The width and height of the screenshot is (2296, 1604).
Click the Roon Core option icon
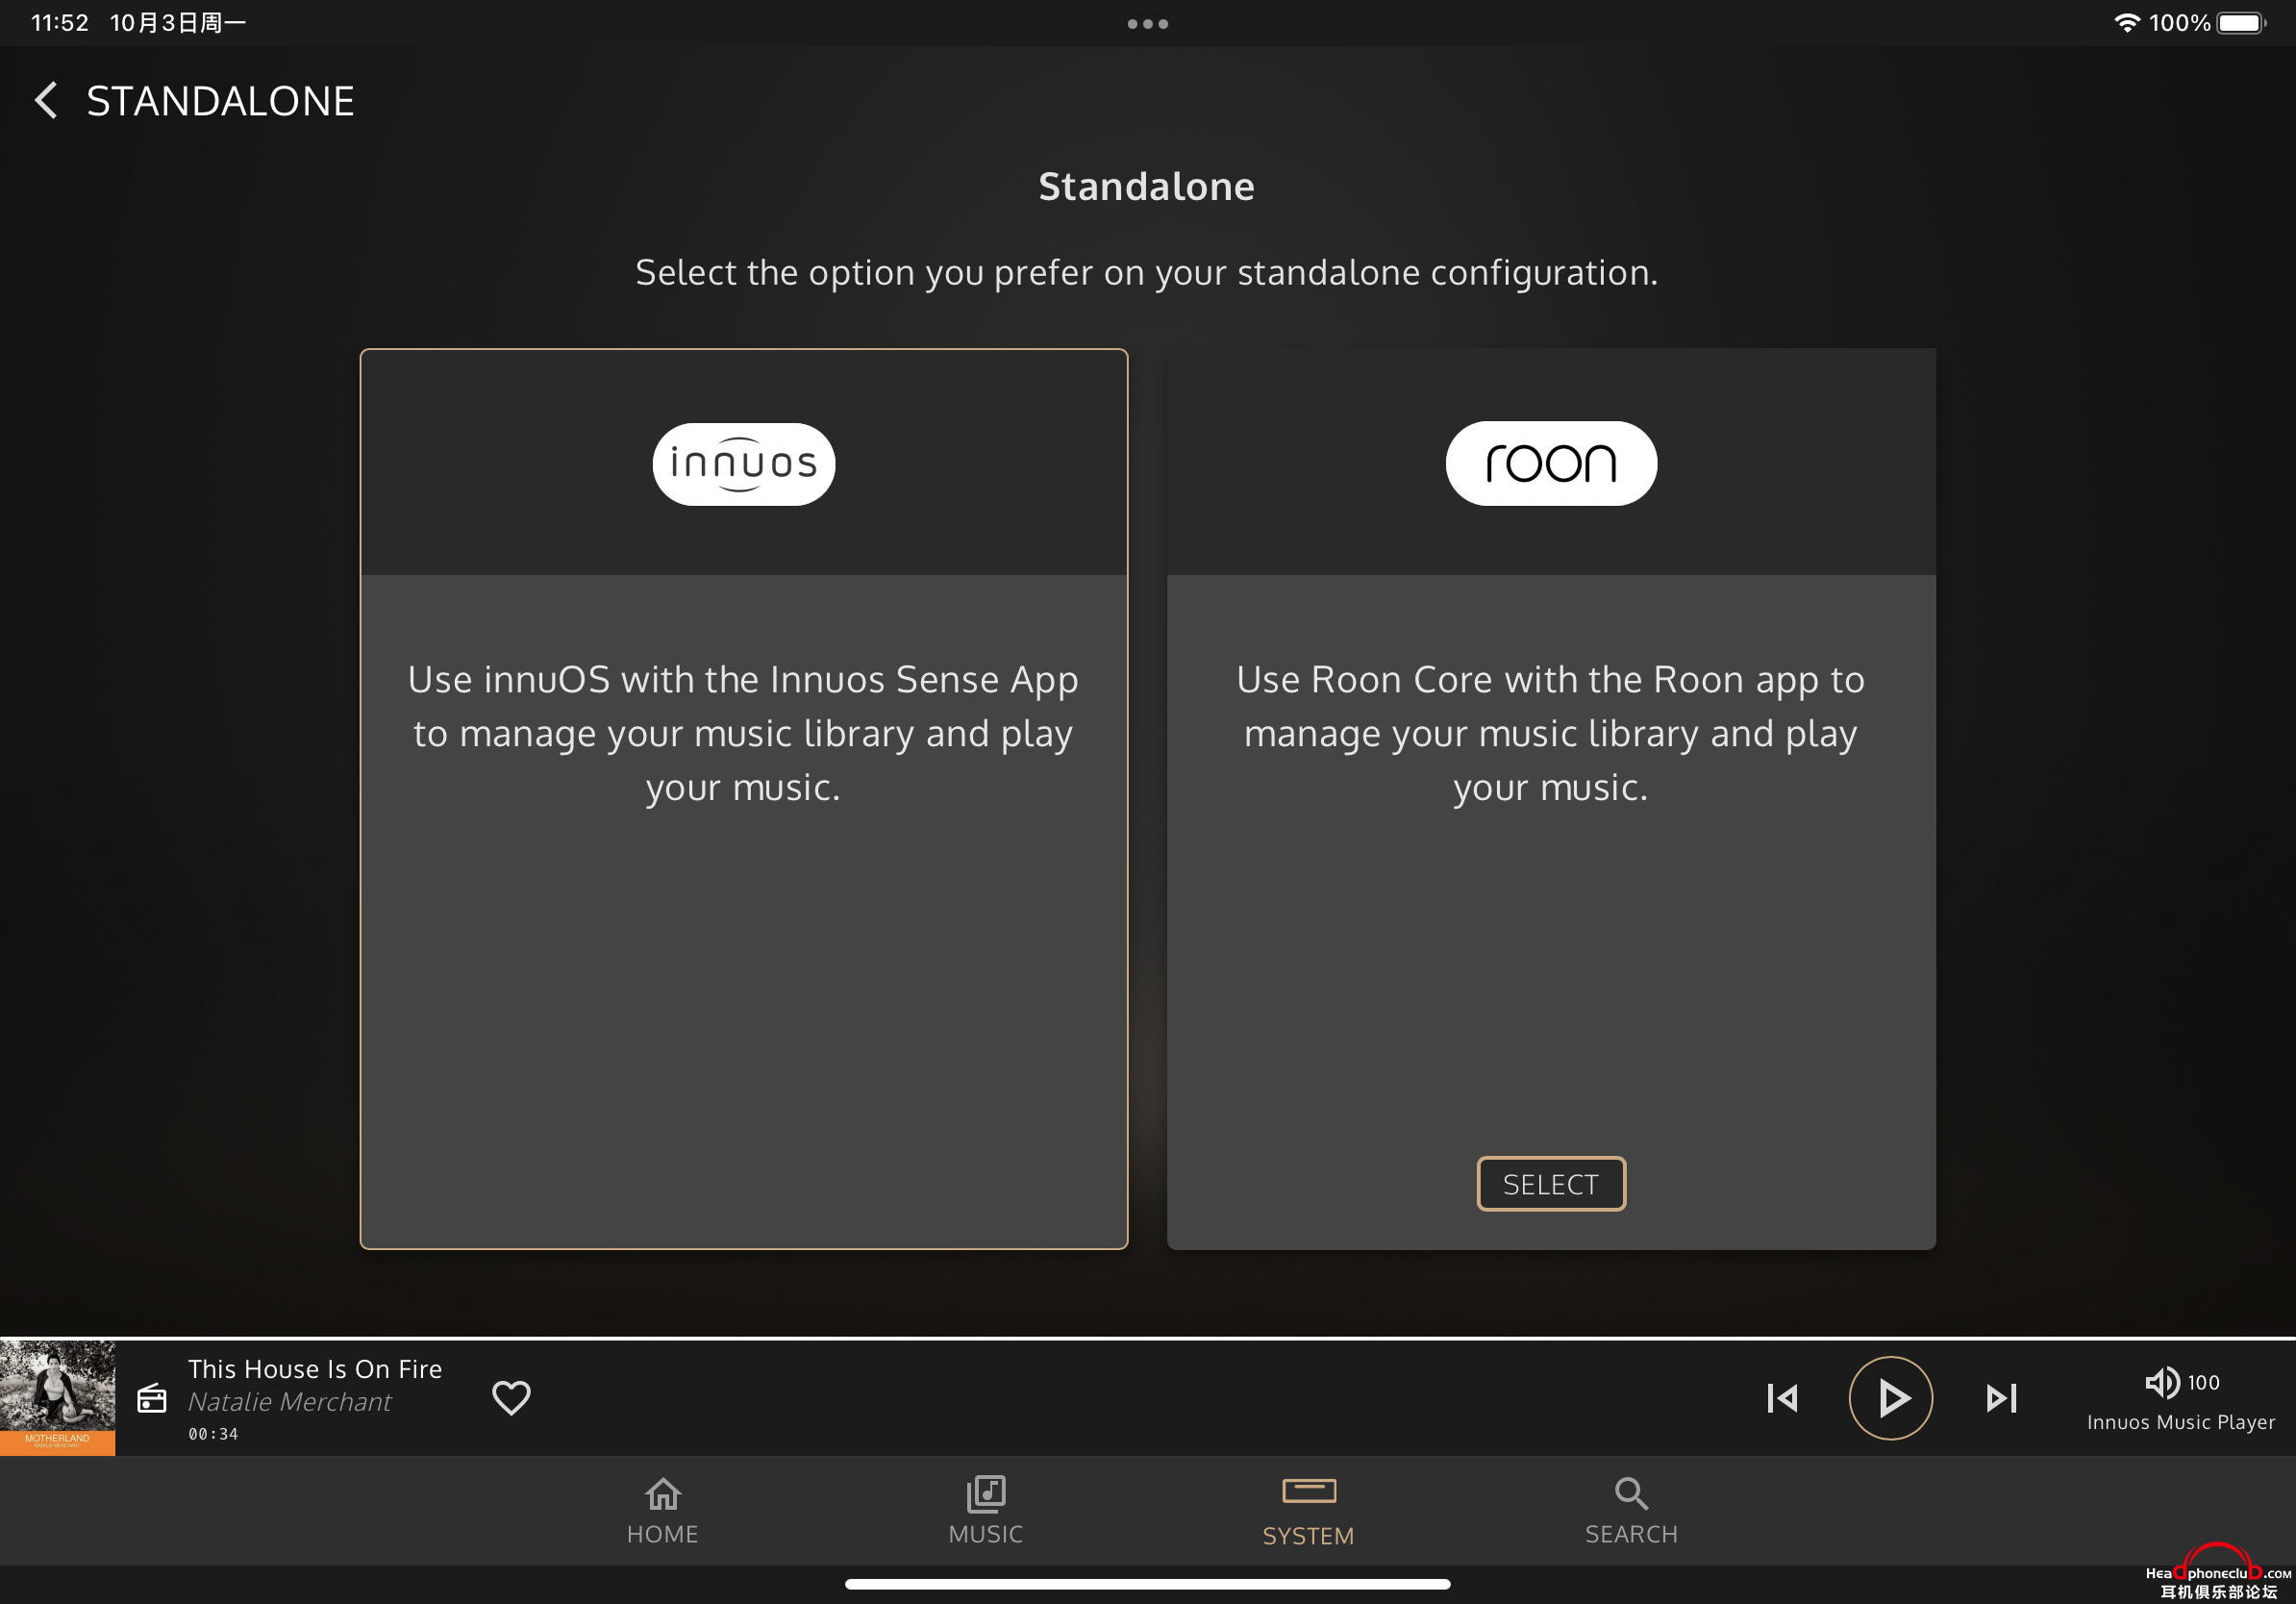pyautogui.click(x=1549, y=463)
